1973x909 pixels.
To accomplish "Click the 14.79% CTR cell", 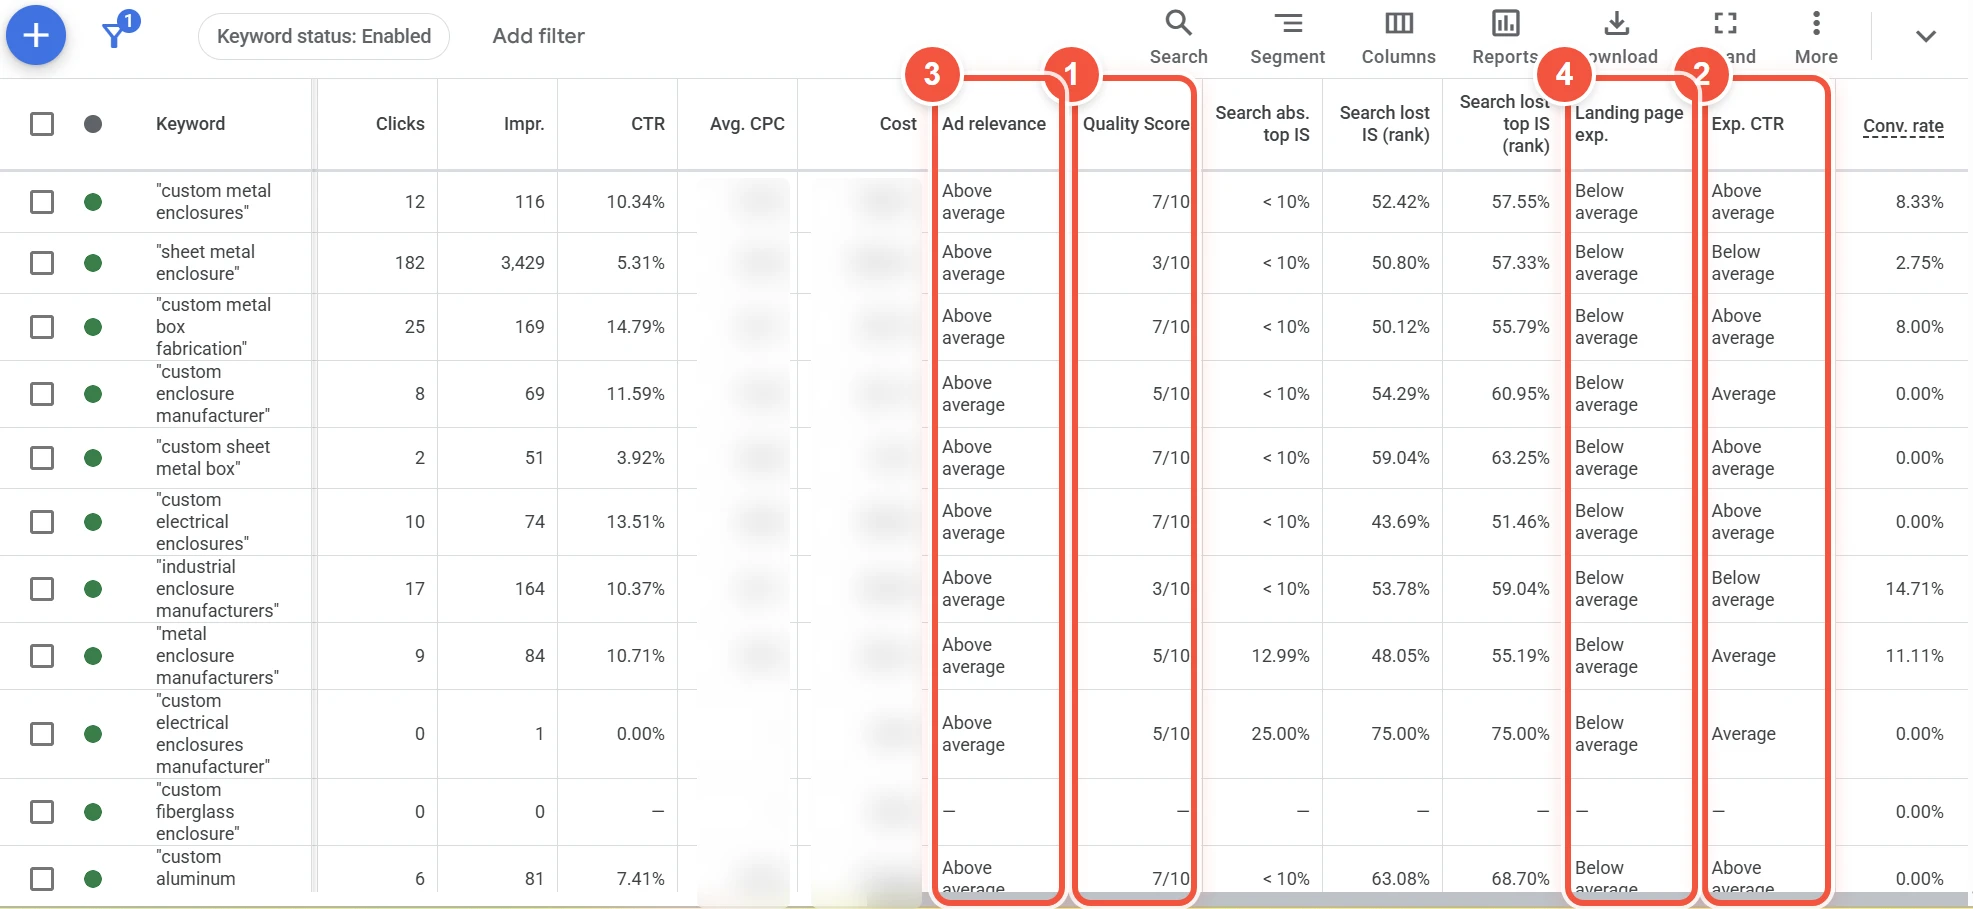I will pyautogui.click(x=635, y=327).
